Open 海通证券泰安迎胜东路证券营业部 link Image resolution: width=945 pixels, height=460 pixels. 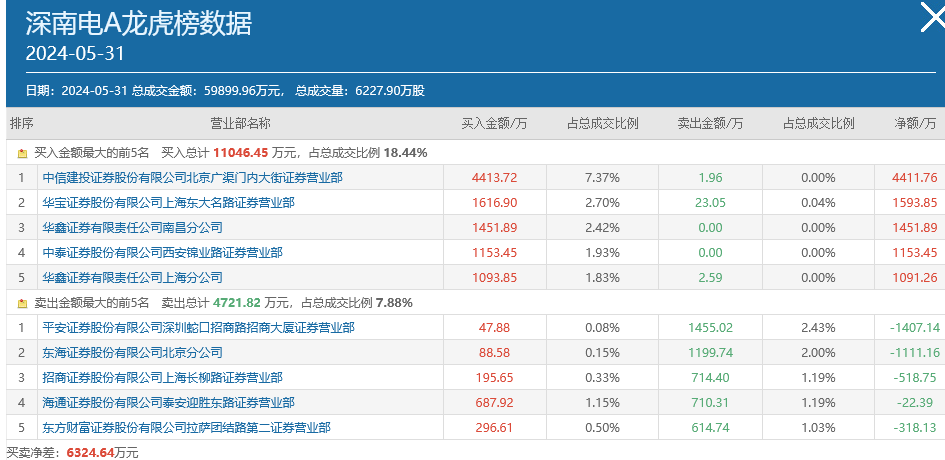click(169, 402)
